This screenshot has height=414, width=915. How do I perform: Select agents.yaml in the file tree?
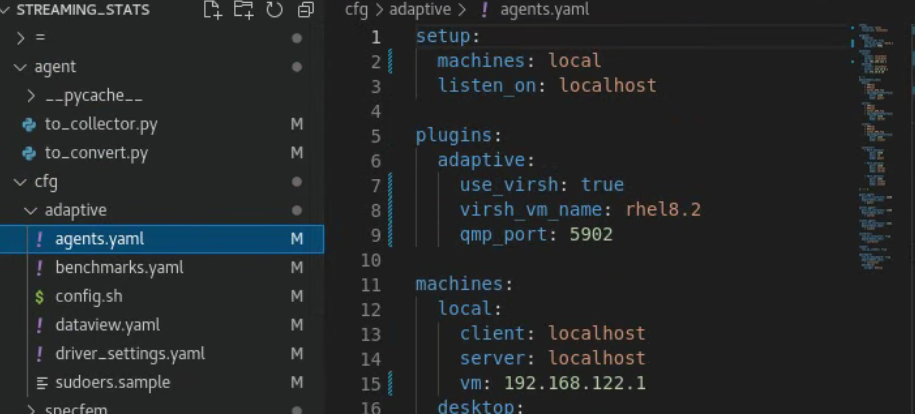coord(162,239)
